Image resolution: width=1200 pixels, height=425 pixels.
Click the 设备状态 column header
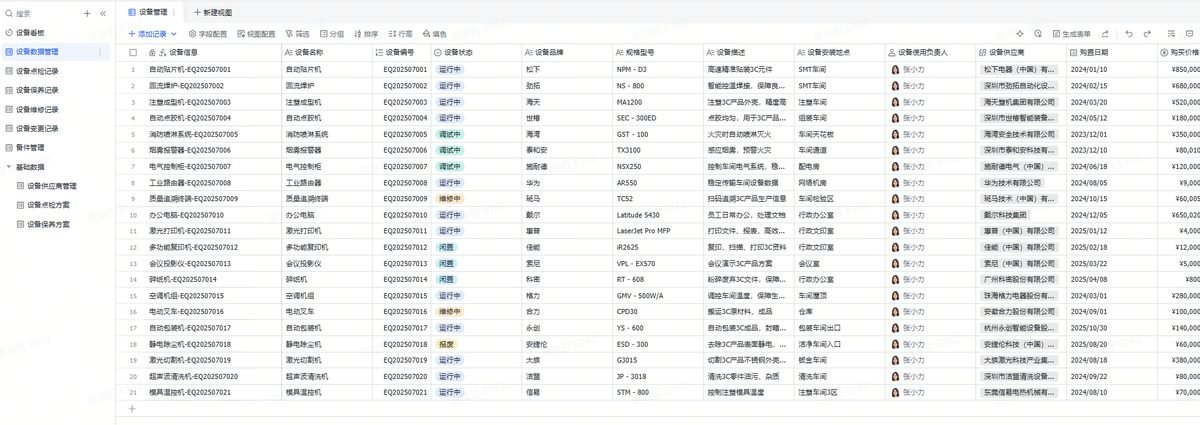(x=475, y=51)
